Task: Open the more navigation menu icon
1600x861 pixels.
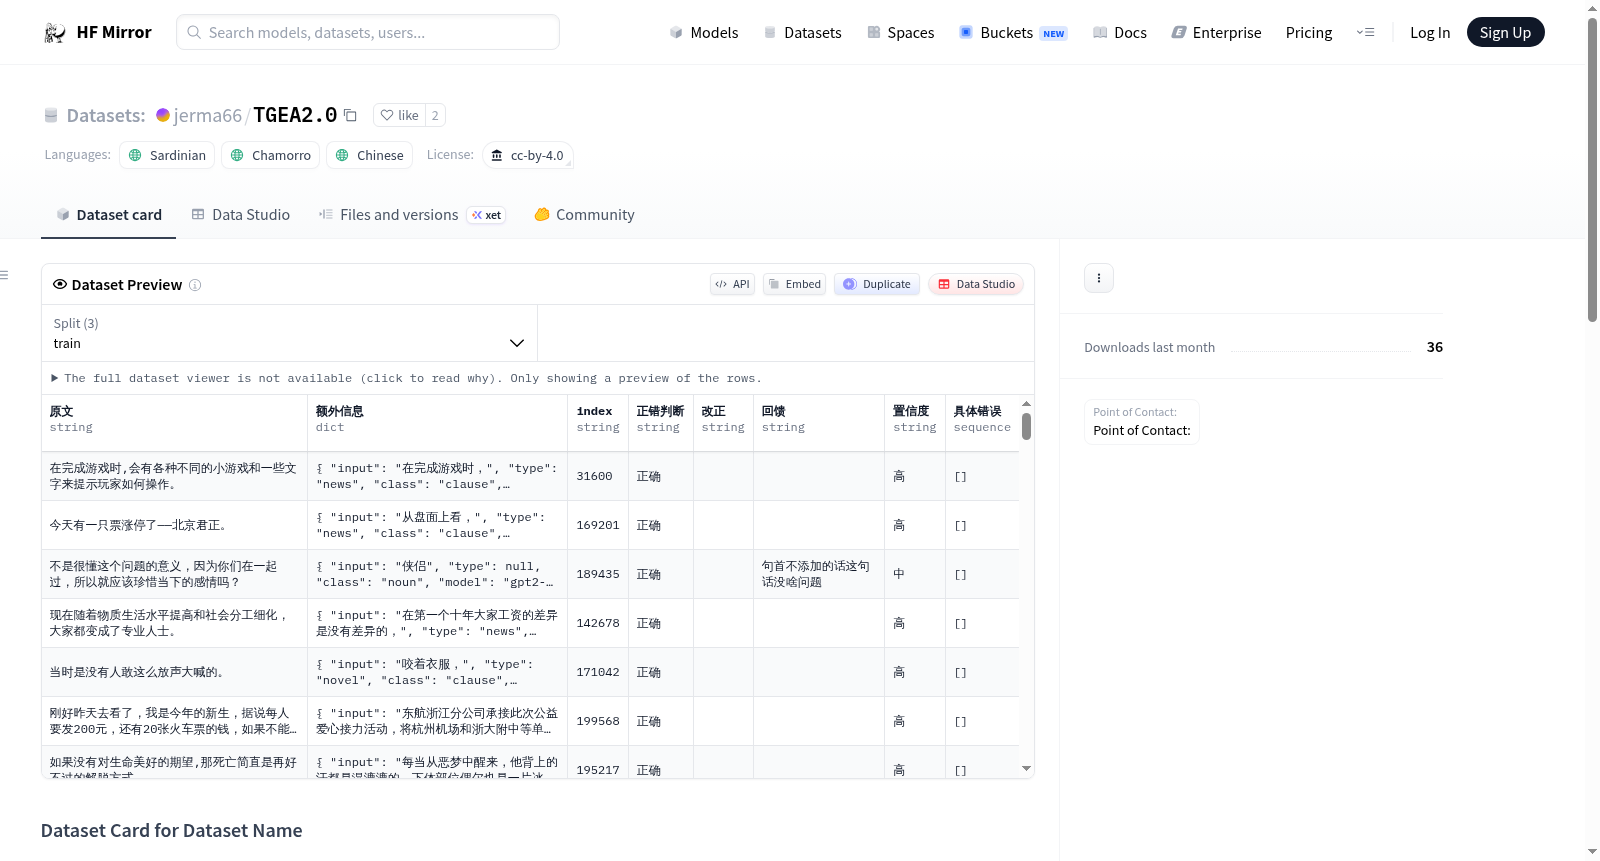Action: pos(1365,33)
